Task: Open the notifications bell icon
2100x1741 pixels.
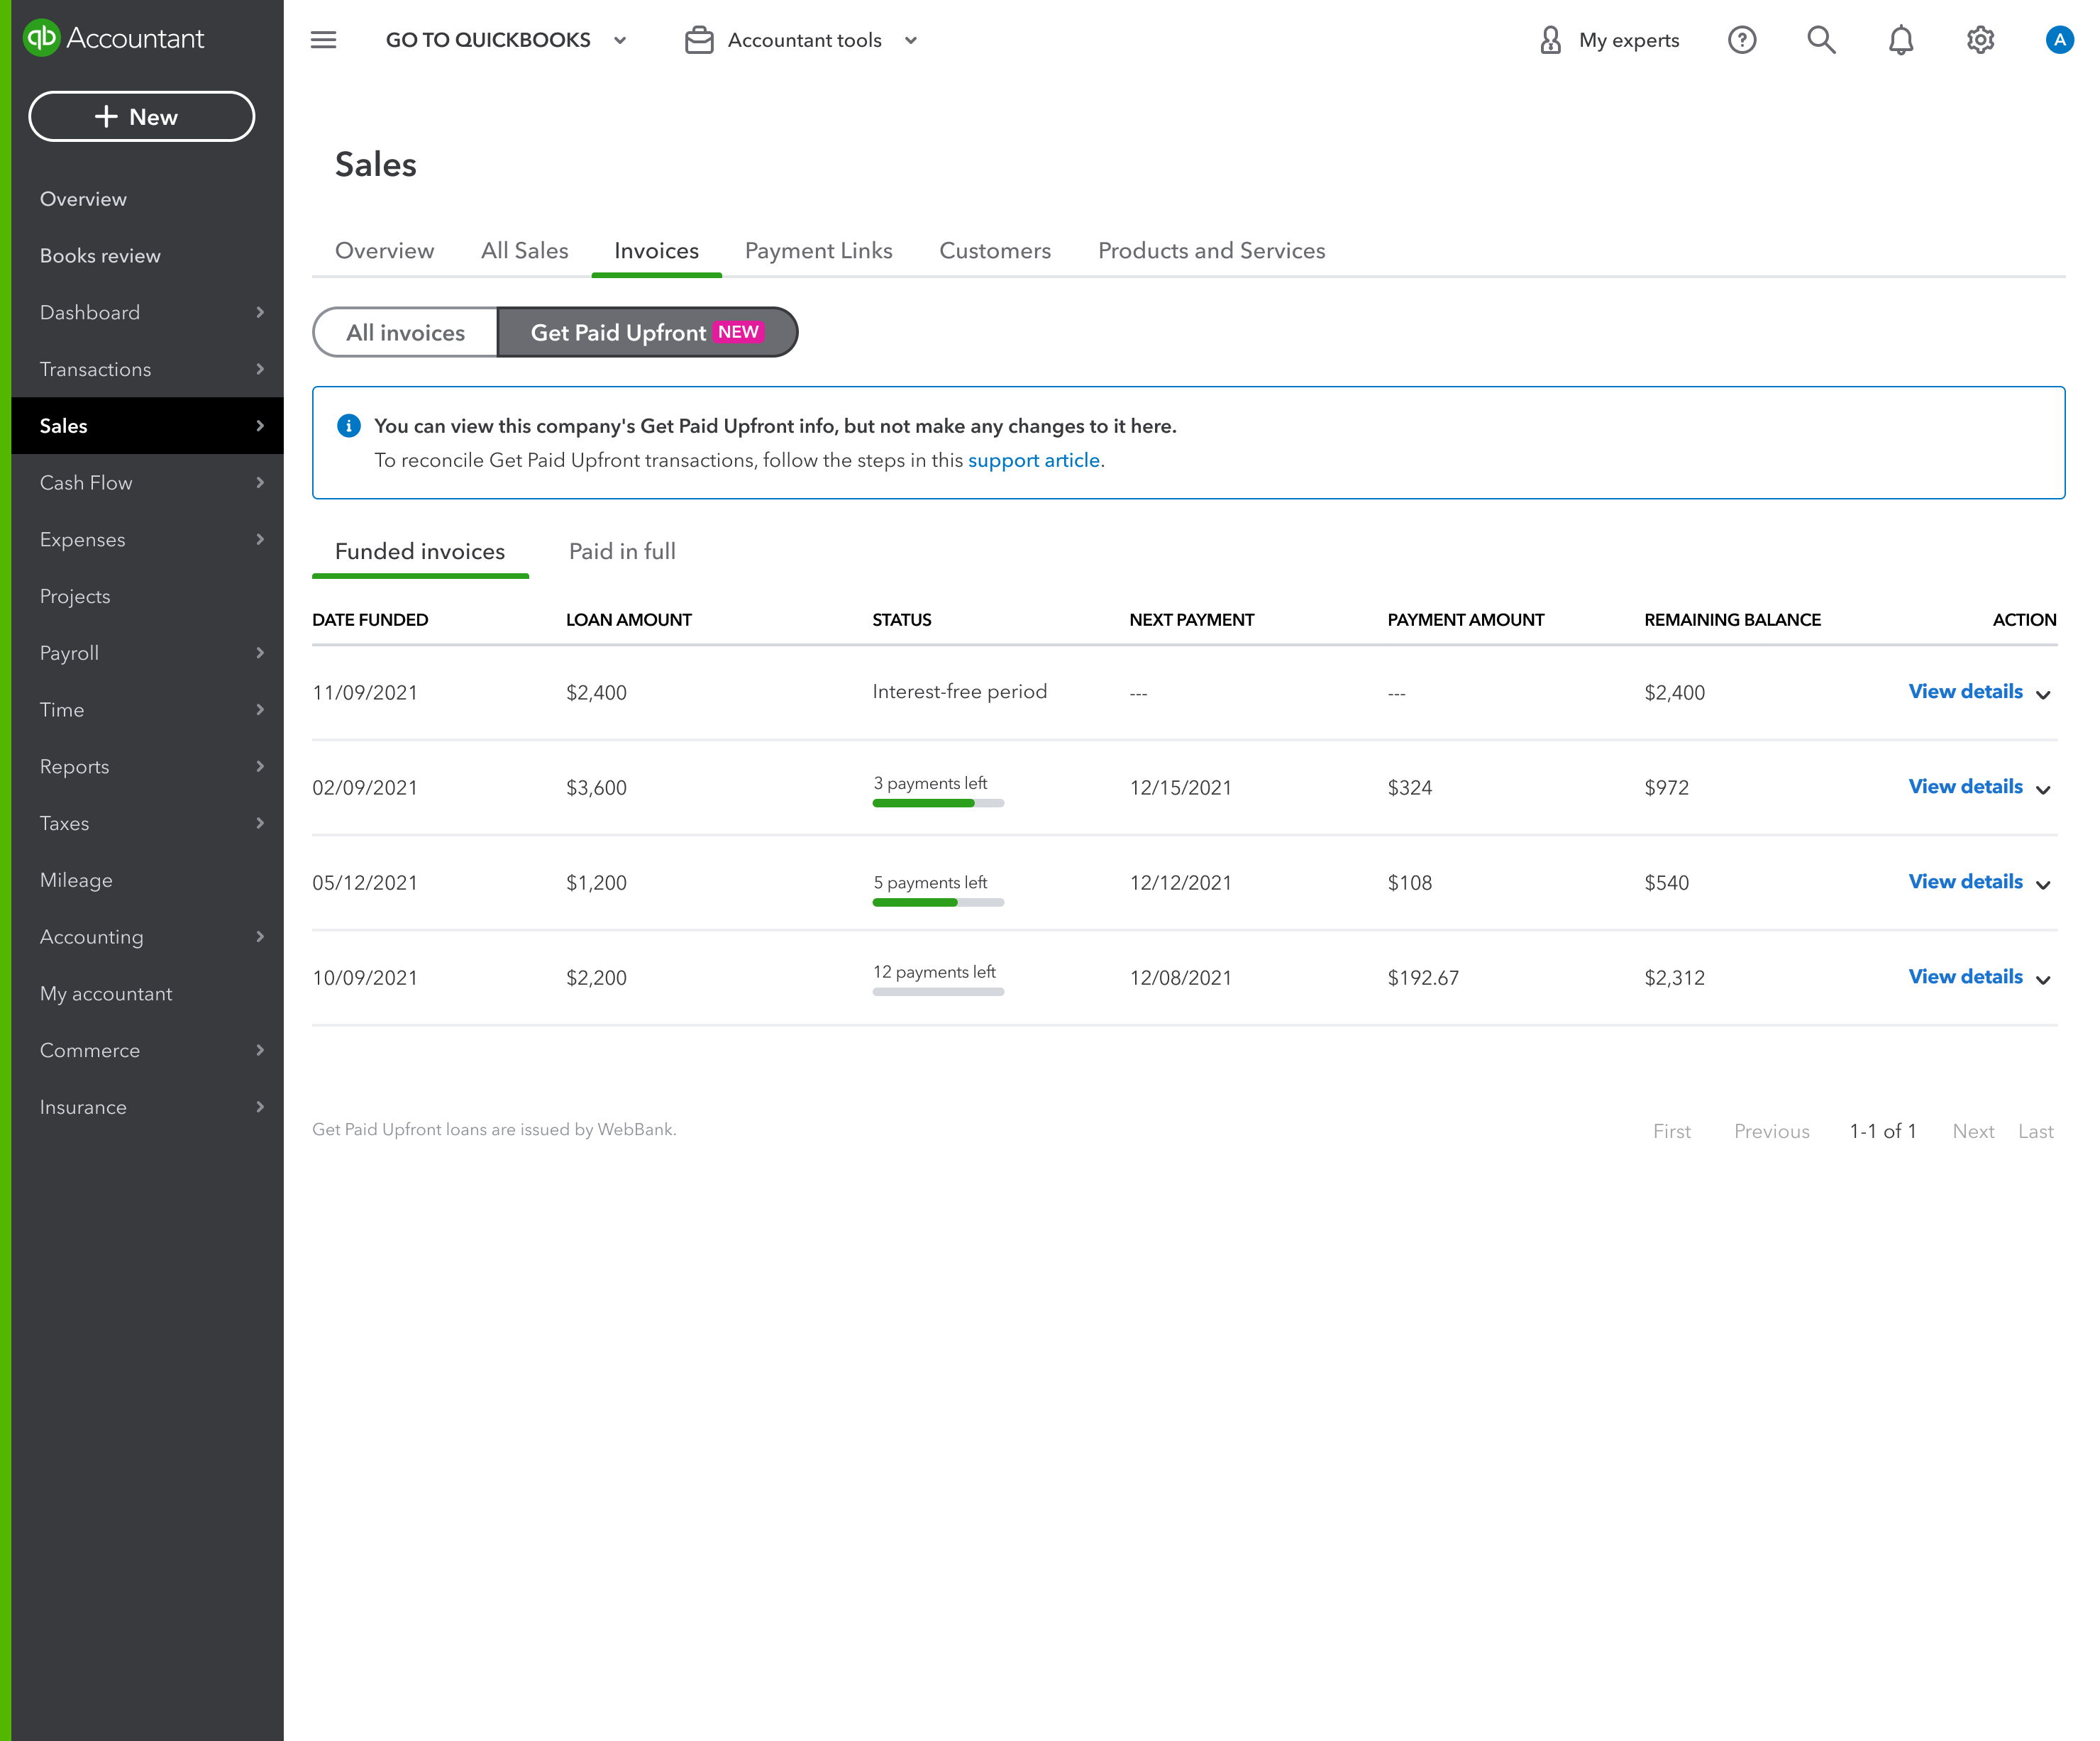Action: tap(1901, 40)
